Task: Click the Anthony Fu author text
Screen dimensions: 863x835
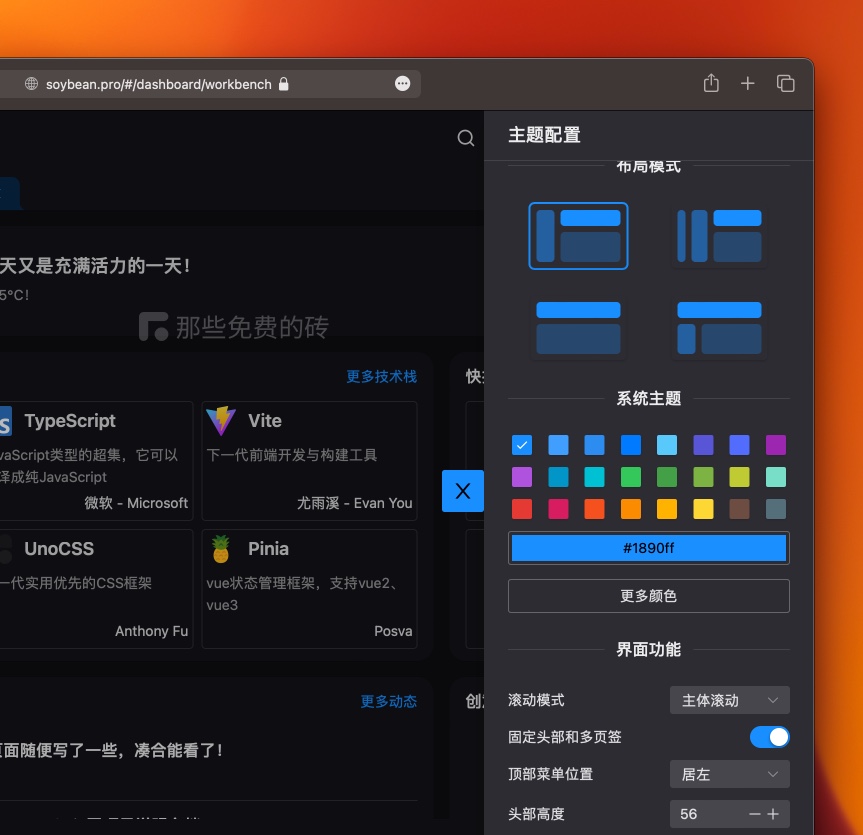Action: (x=151, y=631)
